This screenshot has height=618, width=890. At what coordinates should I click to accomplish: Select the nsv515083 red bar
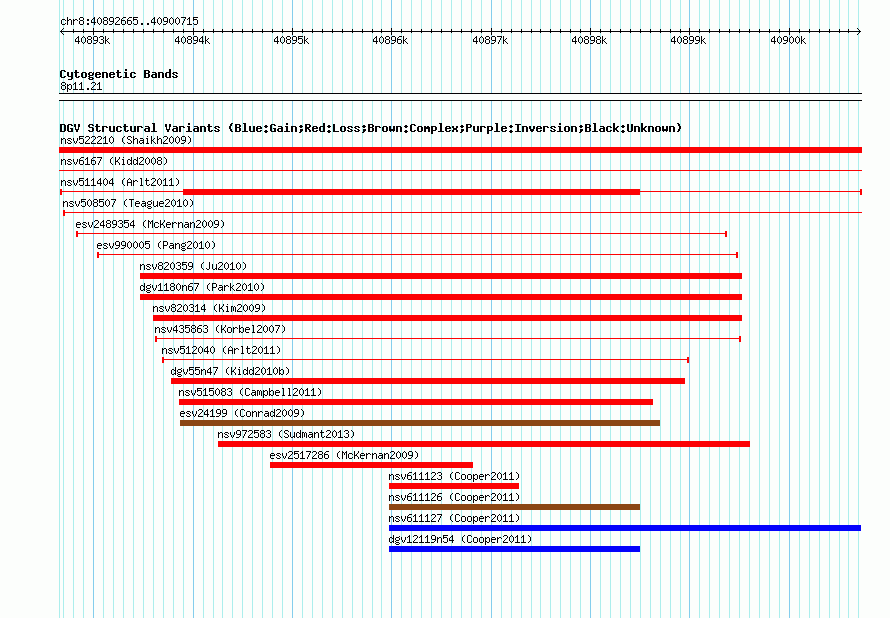click(416, 402)
